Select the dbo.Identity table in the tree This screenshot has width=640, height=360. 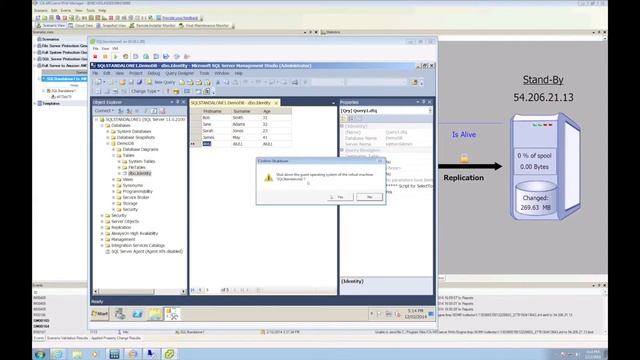point(140,173)
